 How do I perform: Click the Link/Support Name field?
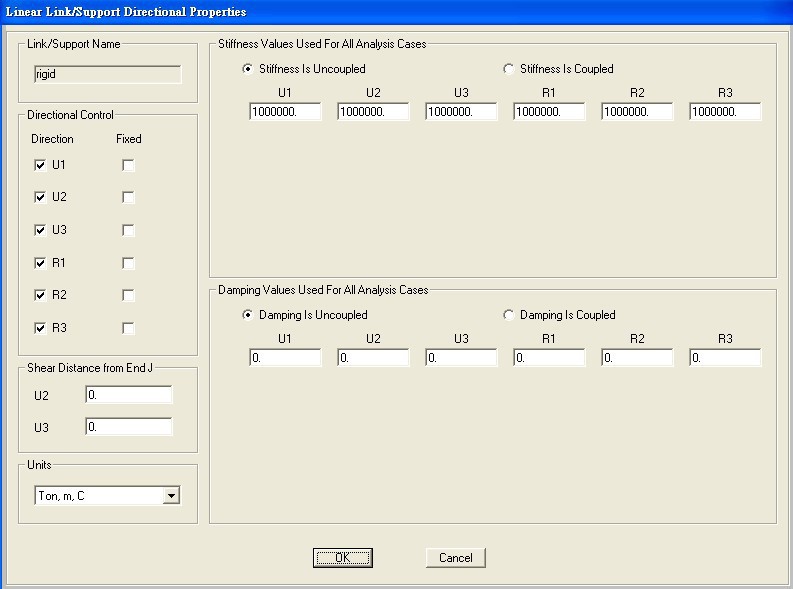[x=107, y=74]
